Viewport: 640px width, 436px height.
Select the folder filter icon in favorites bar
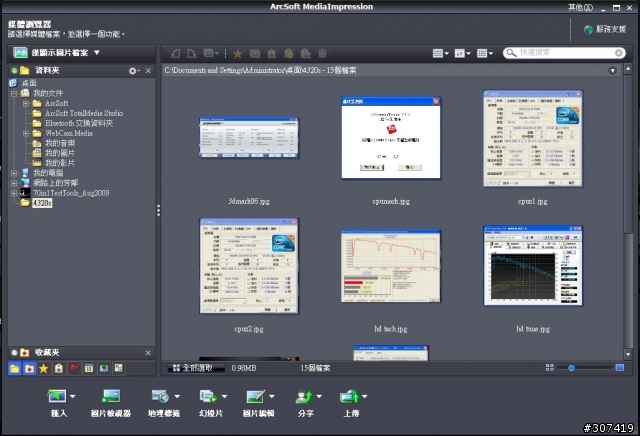coord(15,369)
